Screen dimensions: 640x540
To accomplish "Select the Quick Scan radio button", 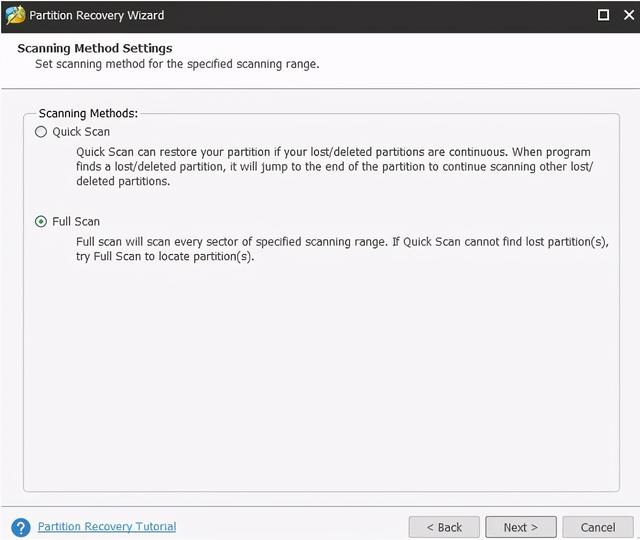I will click(41, 132).
